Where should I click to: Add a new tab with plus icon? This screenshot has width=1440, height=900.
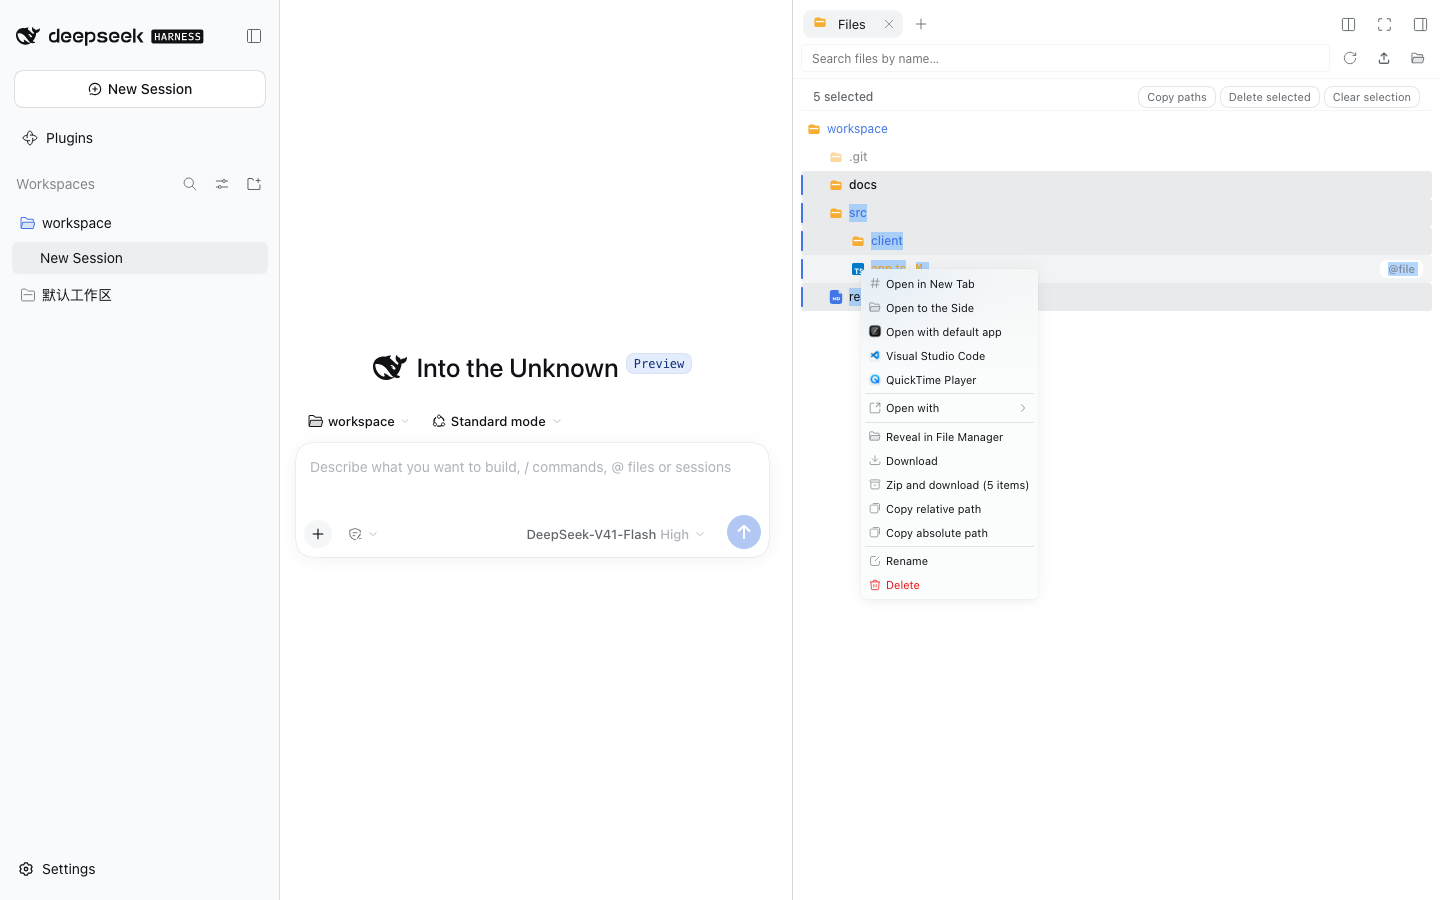[921, 24]
